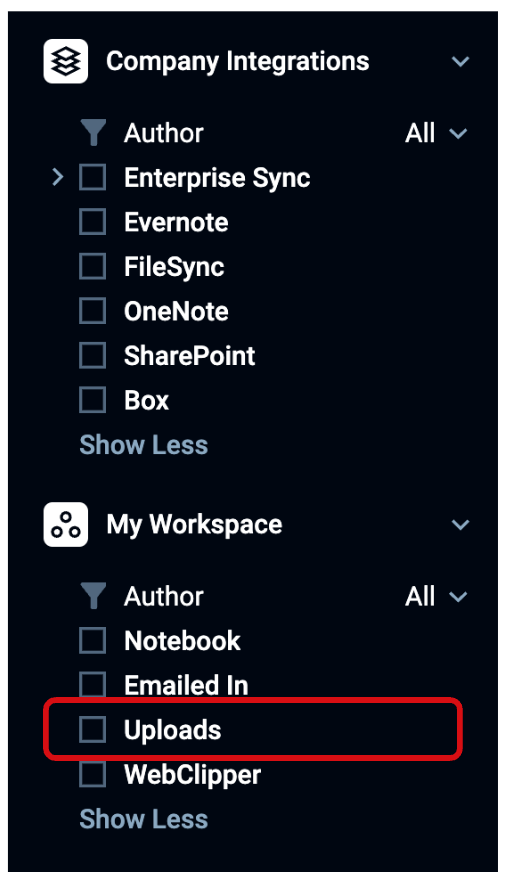Select the Notebook label in My Workspace

pos(182,641)
